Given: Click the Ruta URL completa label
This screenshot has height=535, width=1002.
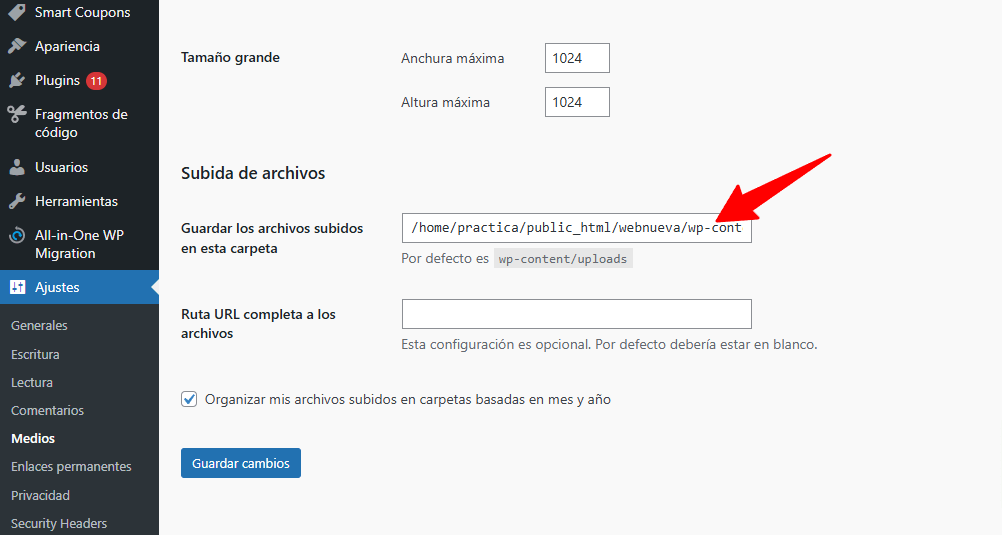Looking at the screenshot, I should pos(258,323).
